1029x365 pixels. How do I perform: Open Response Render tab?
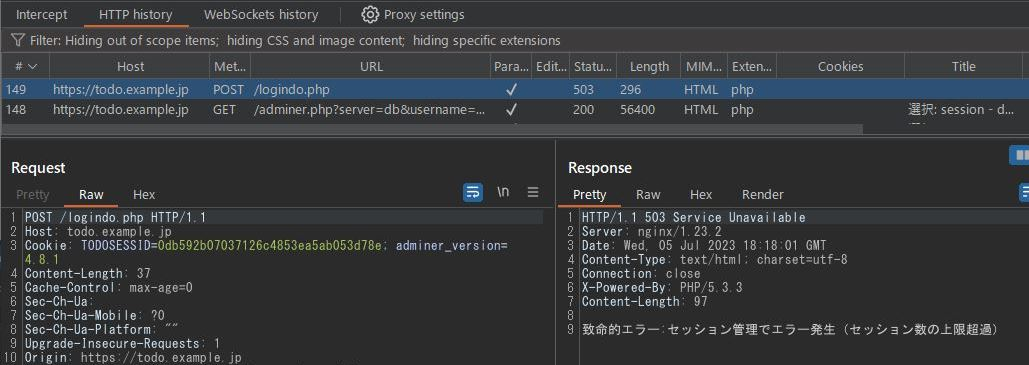763,194
